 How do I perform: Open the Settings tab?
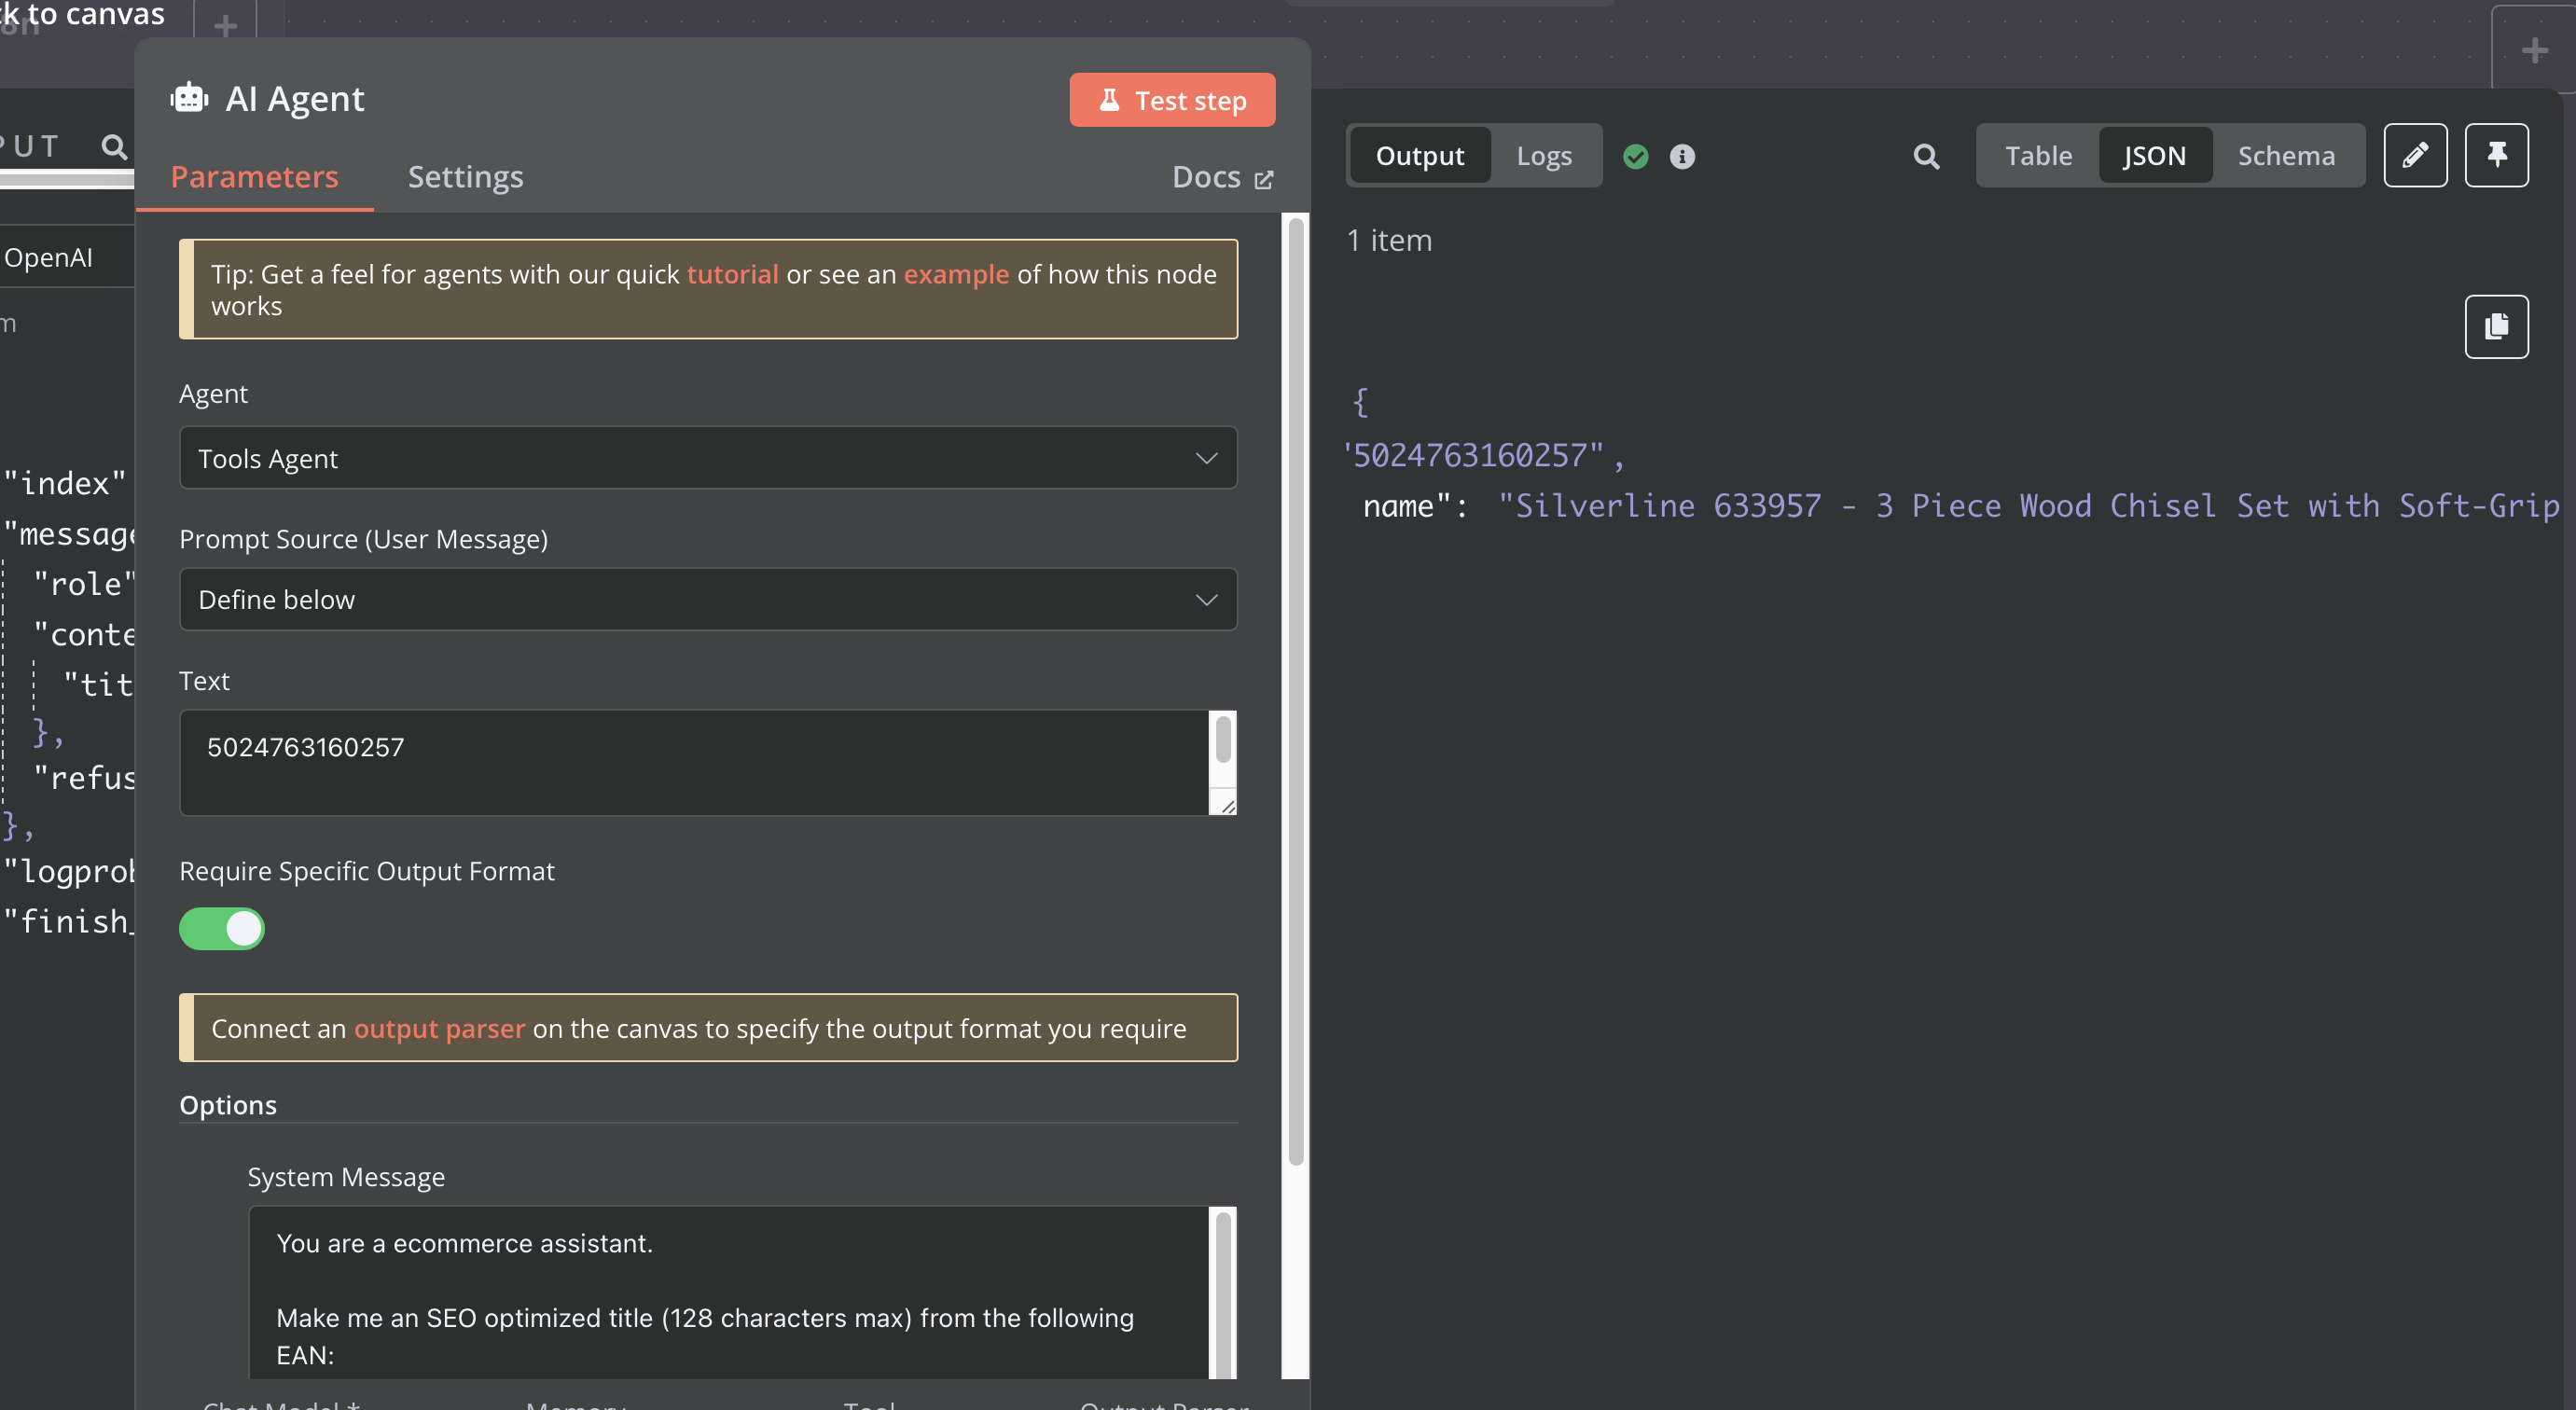click(465, 177)
